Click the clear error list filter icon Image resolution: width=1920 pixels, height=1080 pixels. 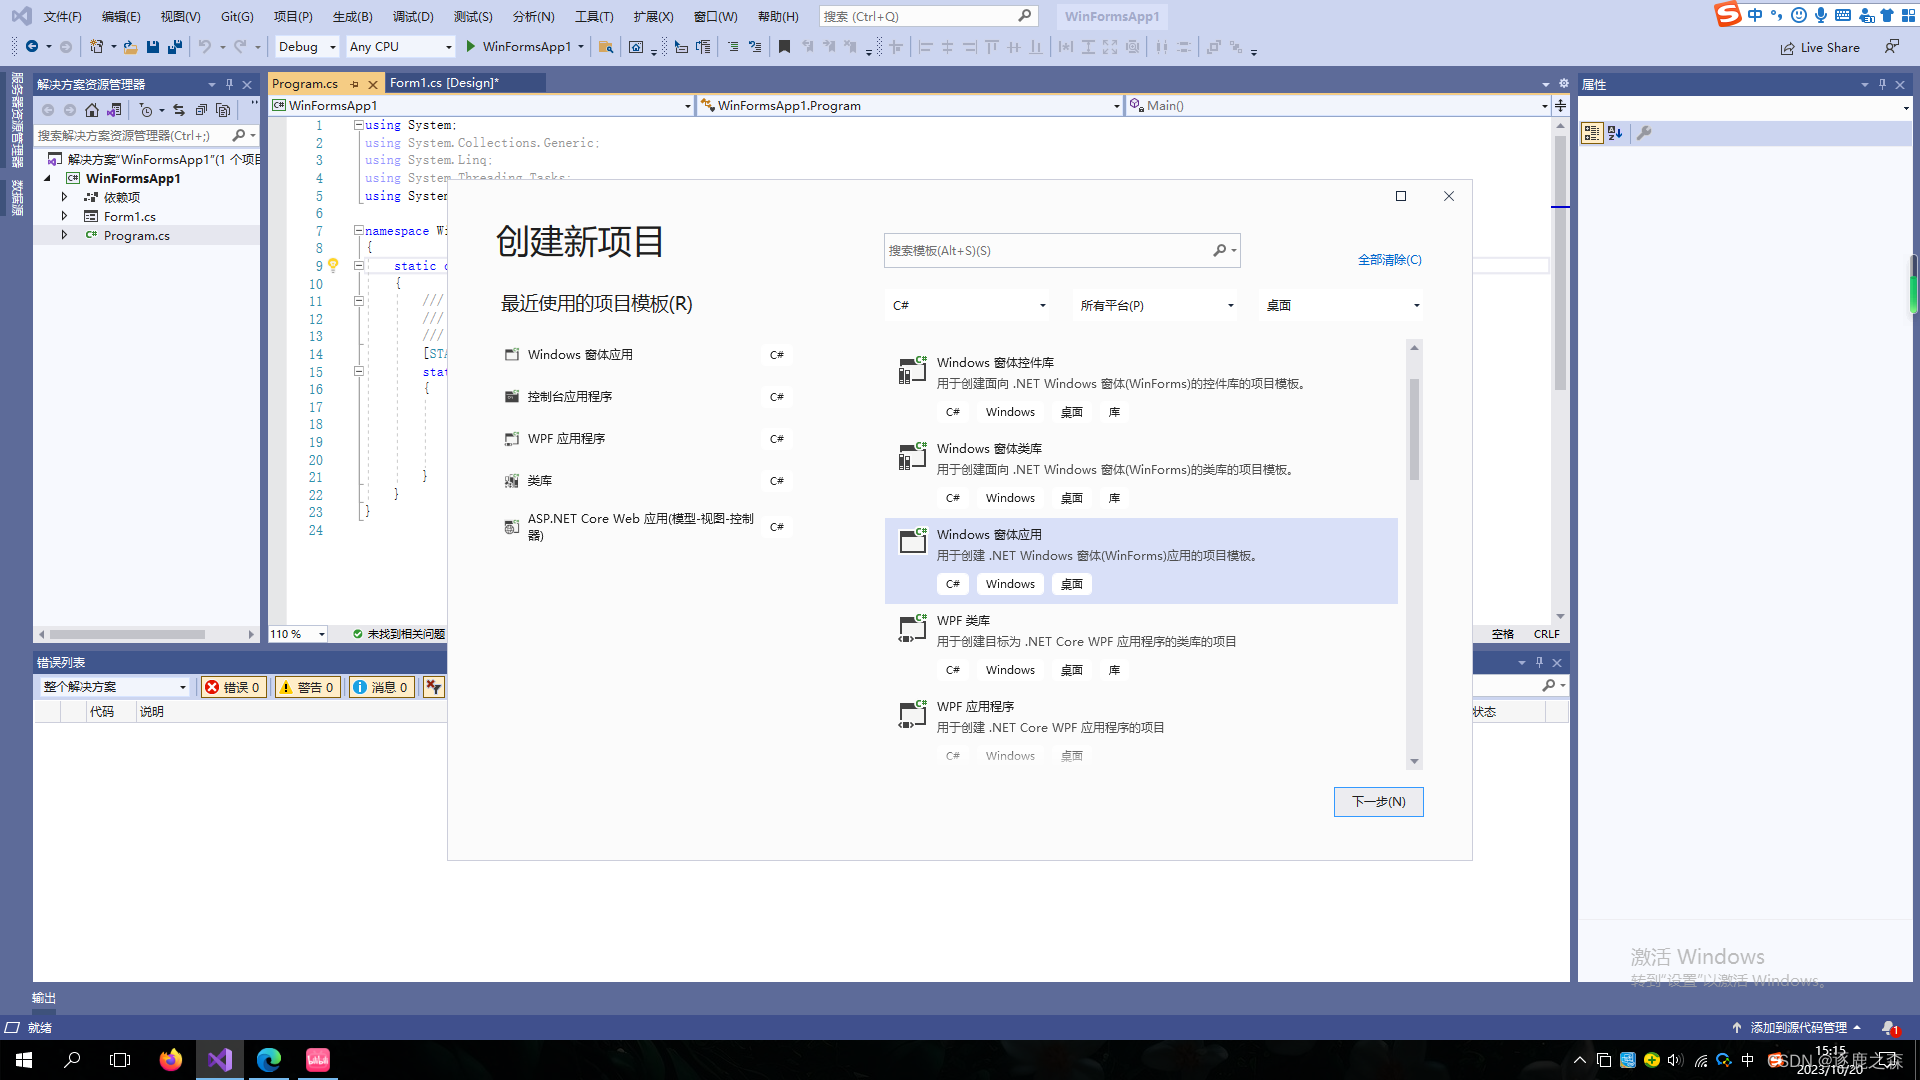433,687
